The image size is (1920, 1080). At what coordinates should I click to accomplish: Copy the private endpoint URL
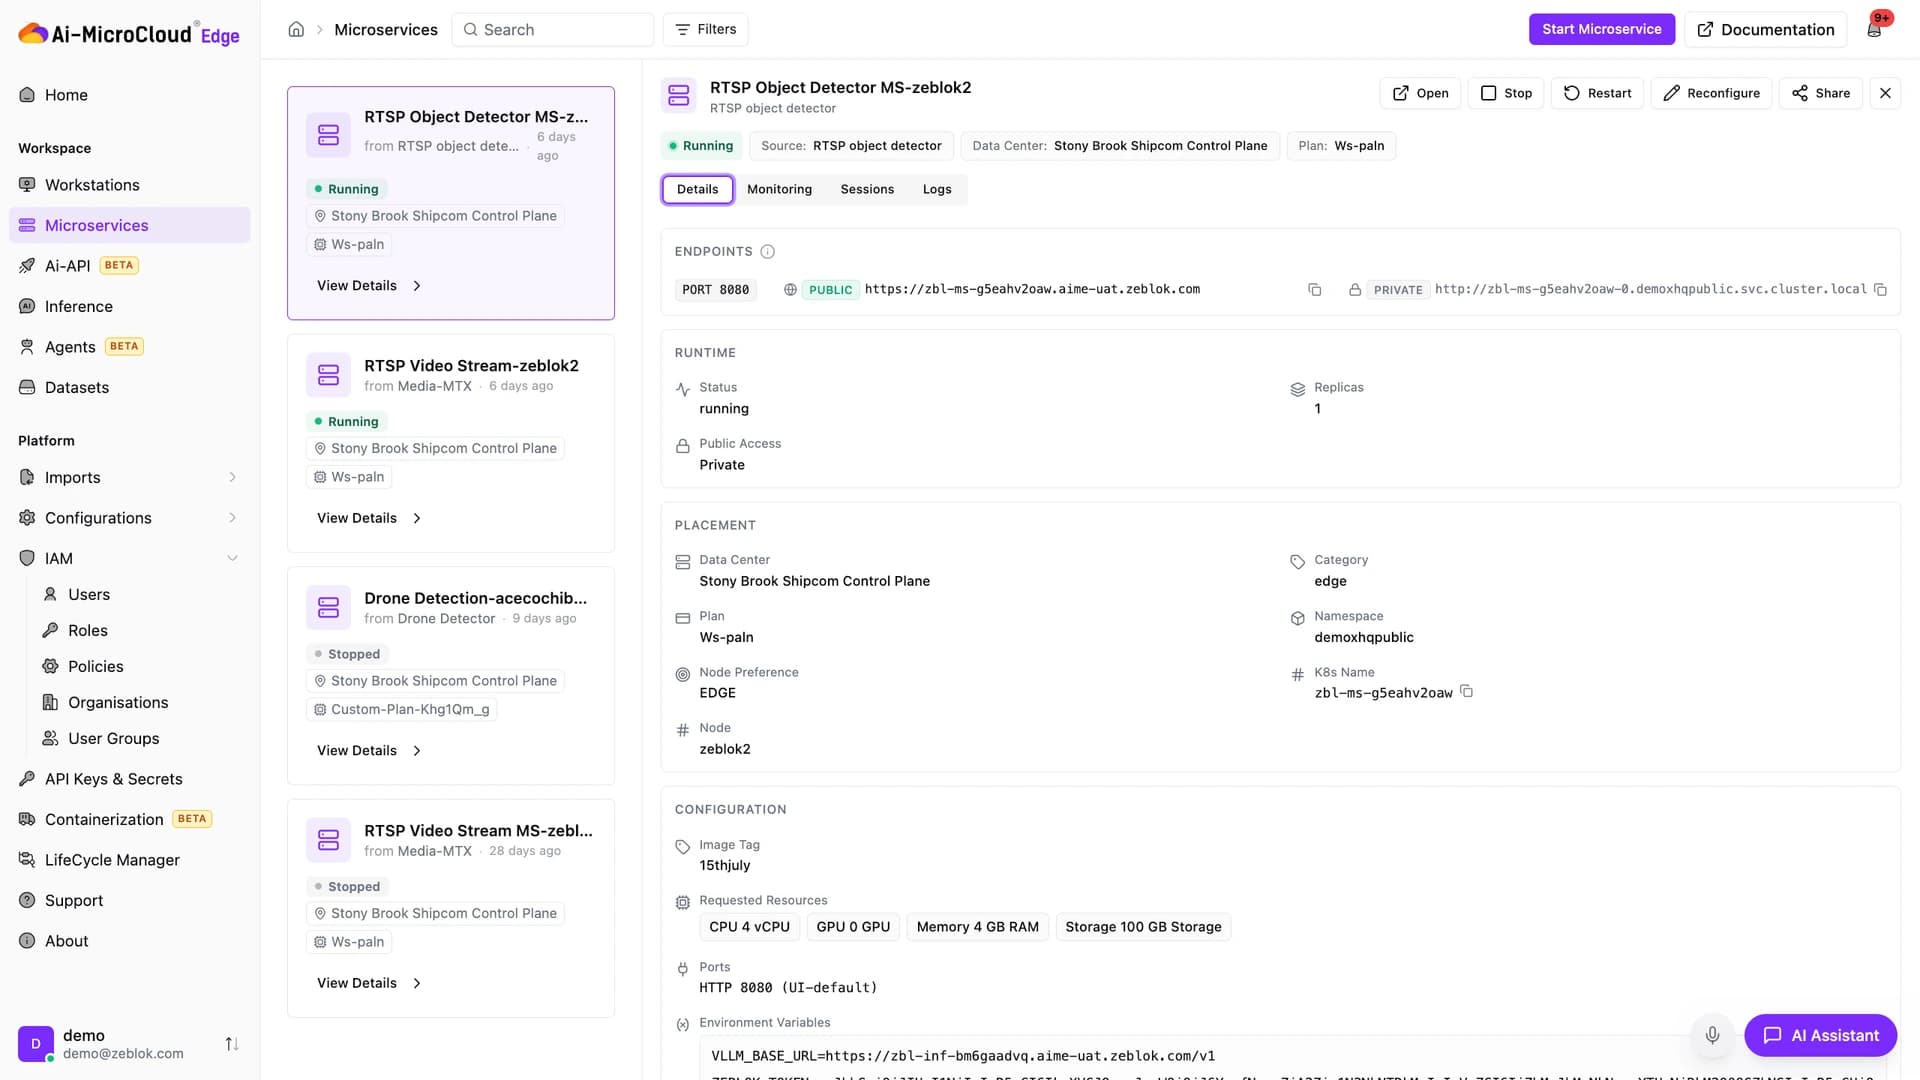[1880, 290]
